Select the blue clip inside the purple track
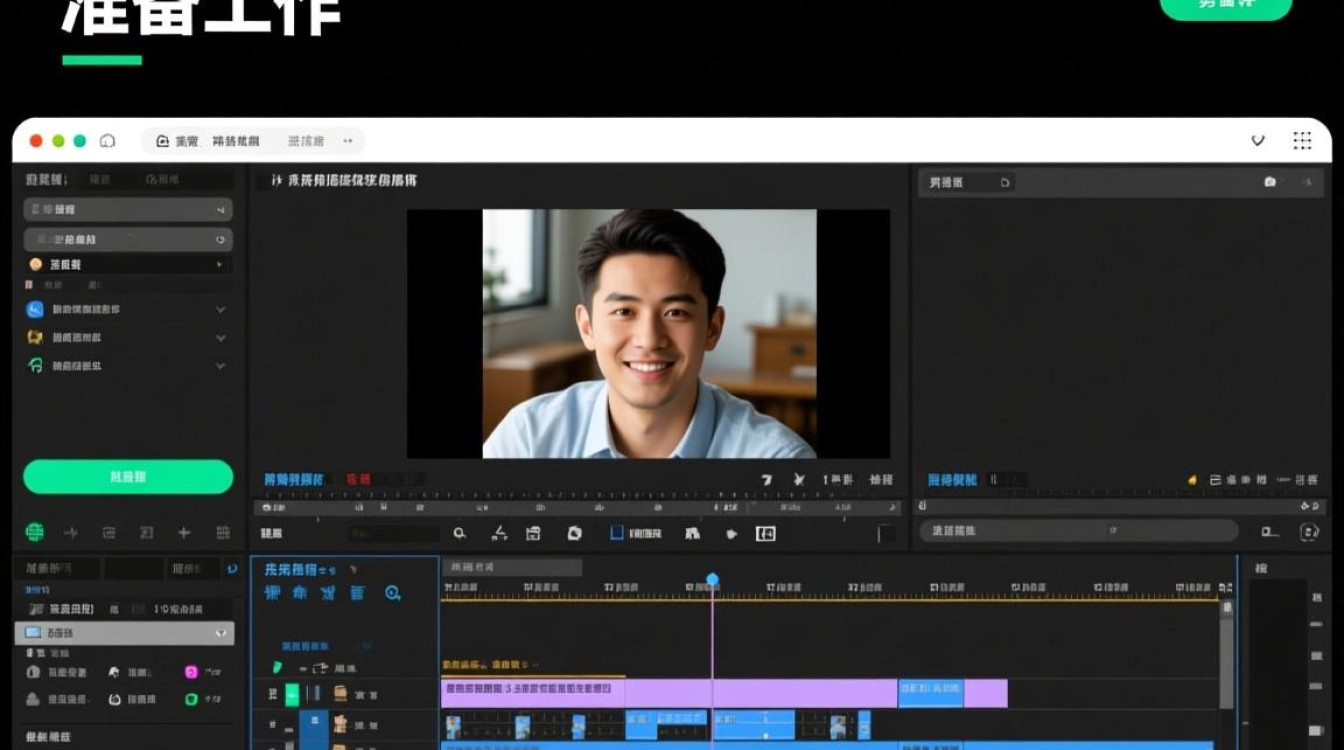Screen dimensions: 1344x750 pyautogui.click(x=930, y=693)
